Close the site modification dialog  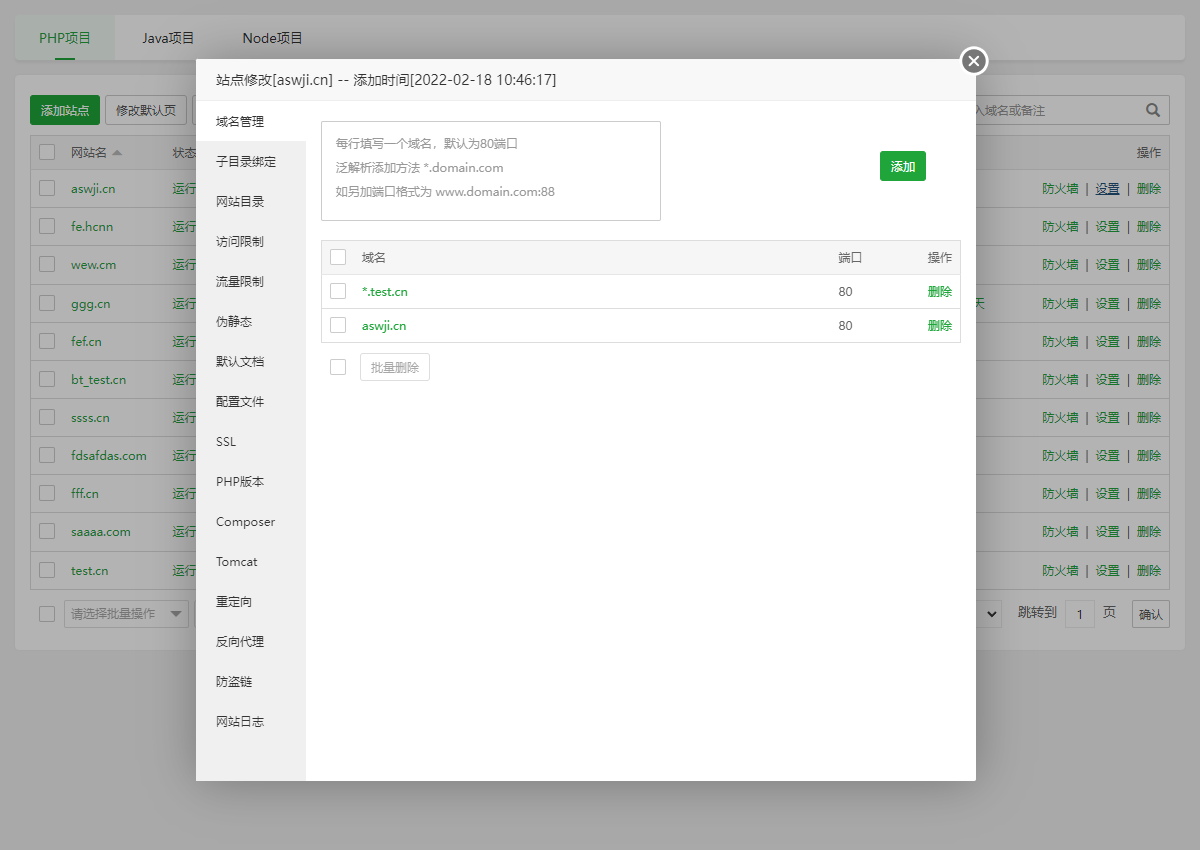(973, 61)
